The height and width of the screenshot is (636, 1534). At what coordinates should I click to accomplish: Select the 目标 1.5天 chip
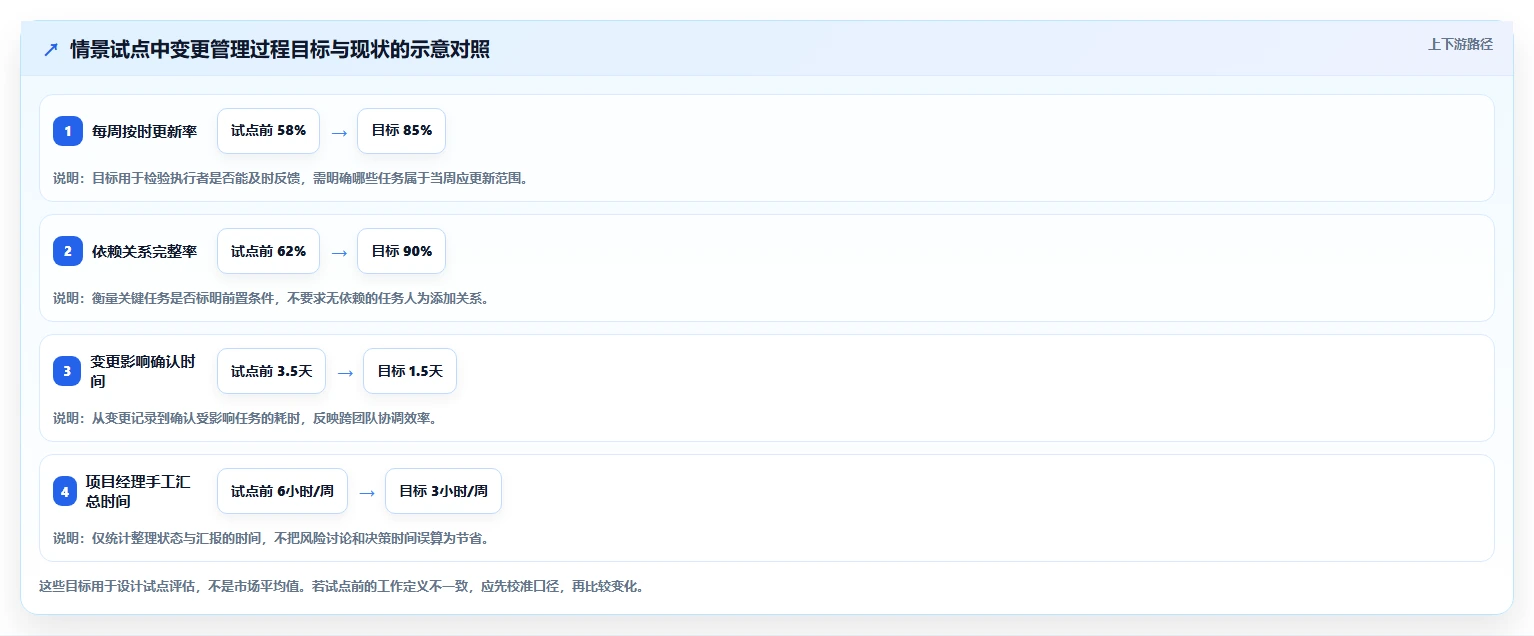pyautogui.click(x=410, y=371)
